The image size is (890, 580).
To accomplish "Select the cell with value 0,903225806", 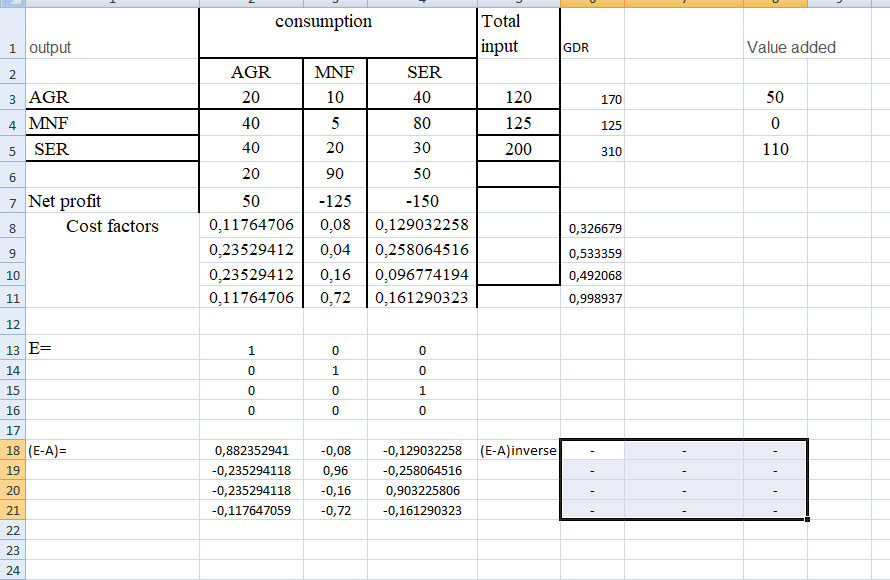I will [421, 490].
